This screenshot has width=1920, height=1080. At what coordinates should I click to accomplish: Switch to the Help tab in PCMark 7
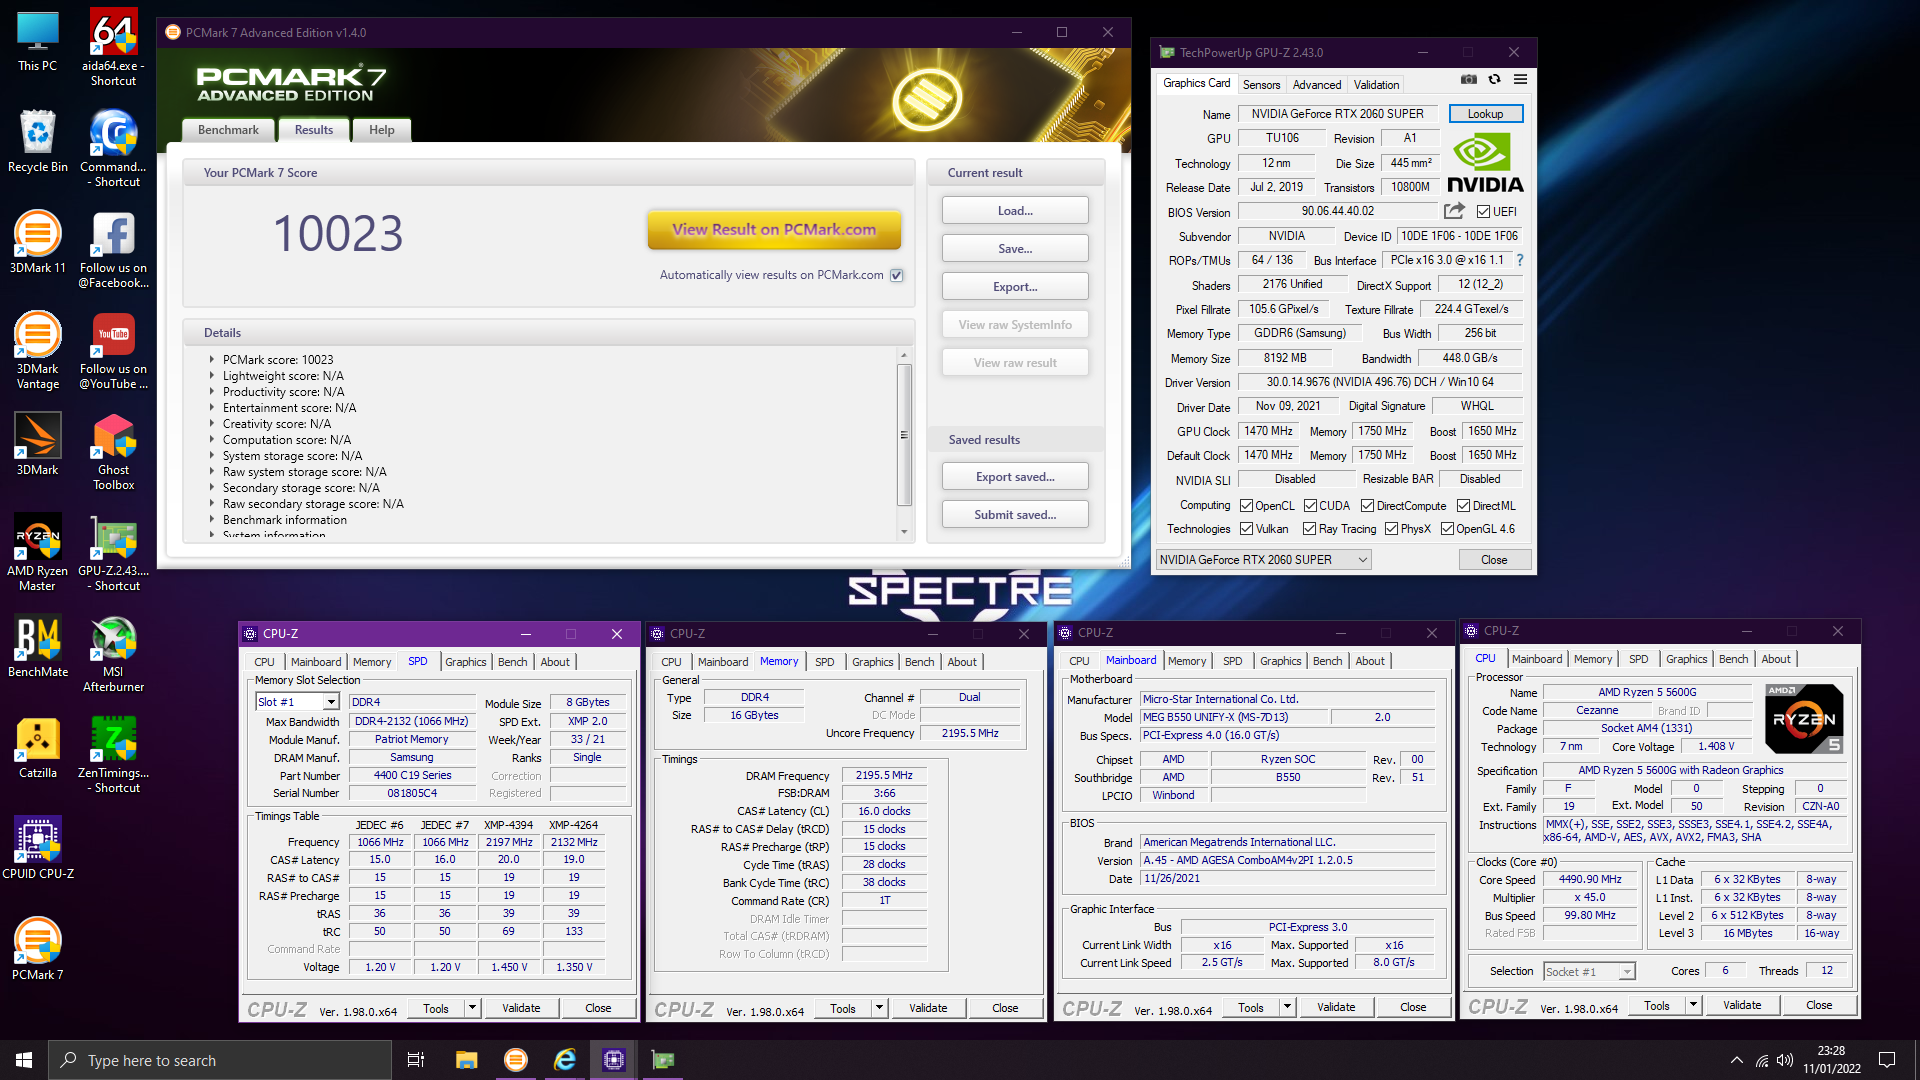point(382,130)
